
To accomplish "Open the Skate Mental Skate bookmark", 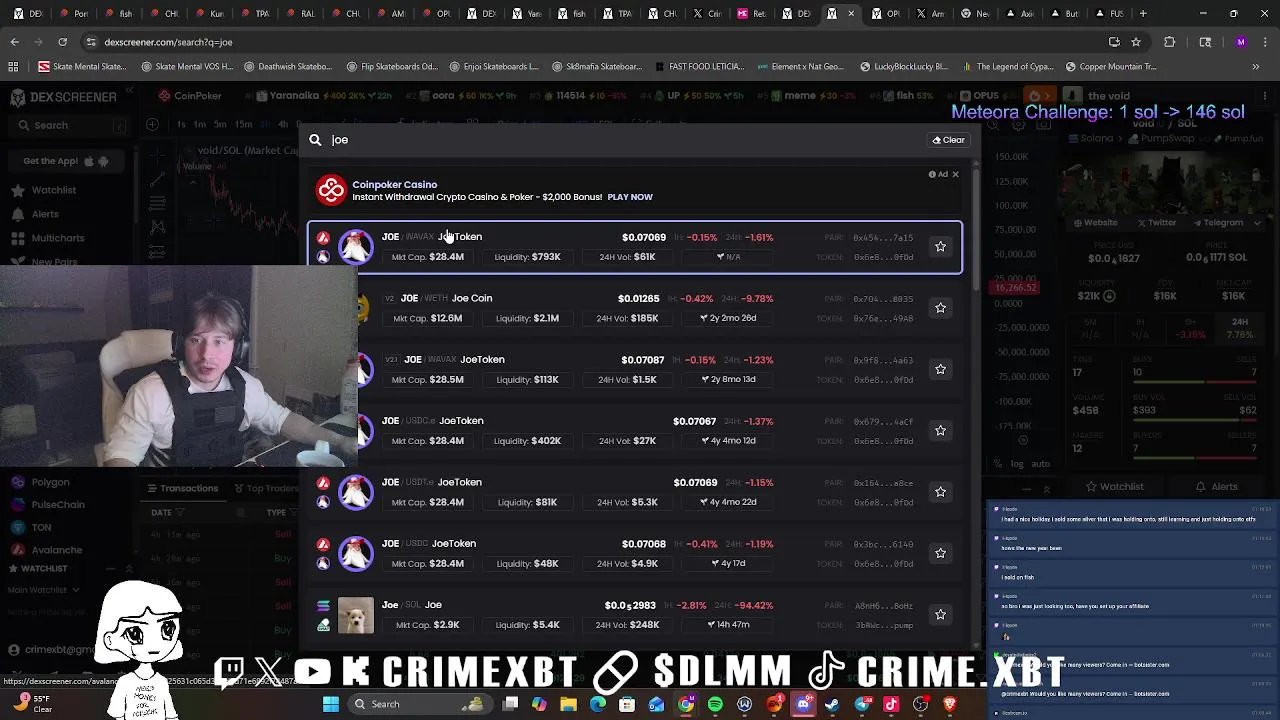I will 82,67.
